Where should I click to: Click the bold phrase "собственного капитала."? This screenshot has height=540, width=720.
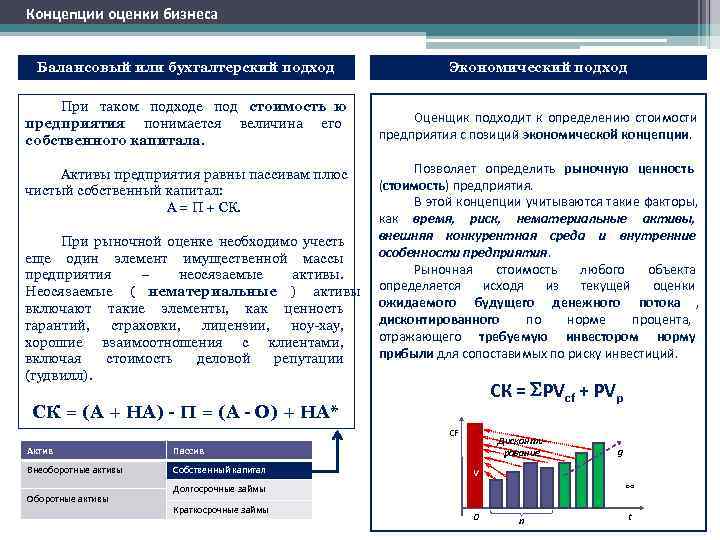pyautogui.click(x=115, y=141)
